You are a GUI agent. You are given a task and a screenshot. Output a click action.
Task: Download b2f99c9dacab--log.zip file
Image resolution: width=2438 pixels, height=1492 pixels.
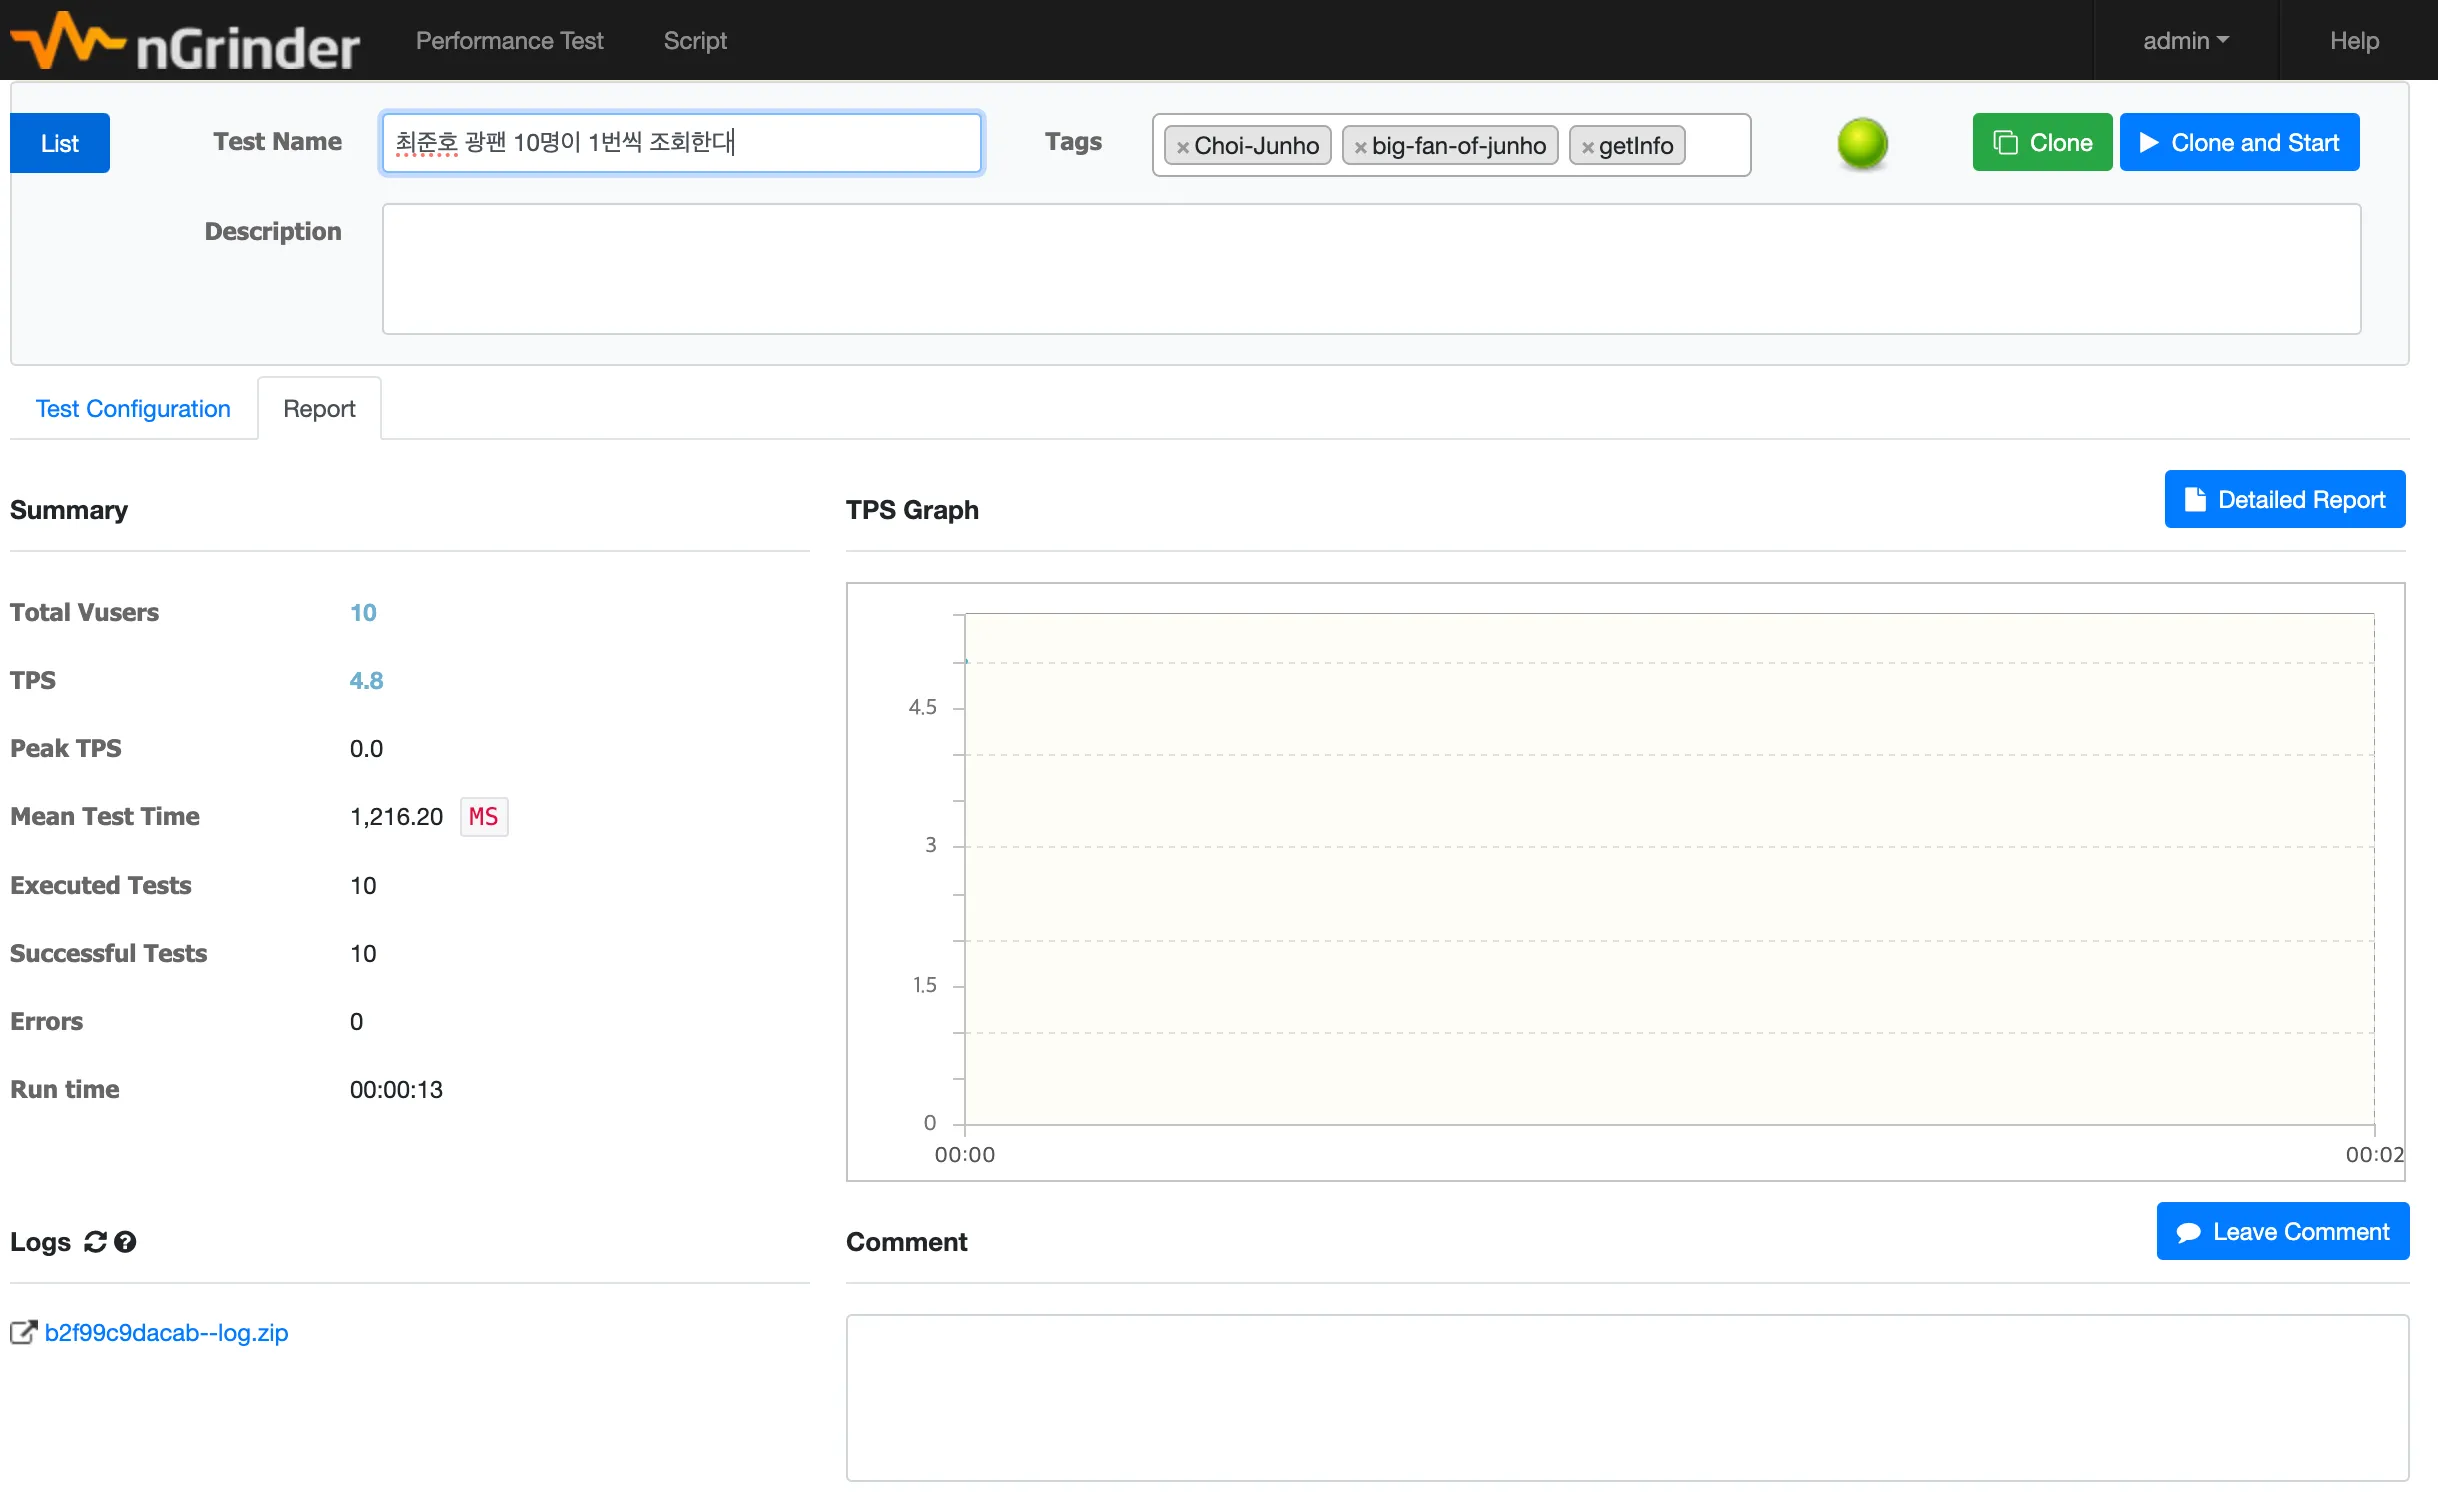(166, 1333)
